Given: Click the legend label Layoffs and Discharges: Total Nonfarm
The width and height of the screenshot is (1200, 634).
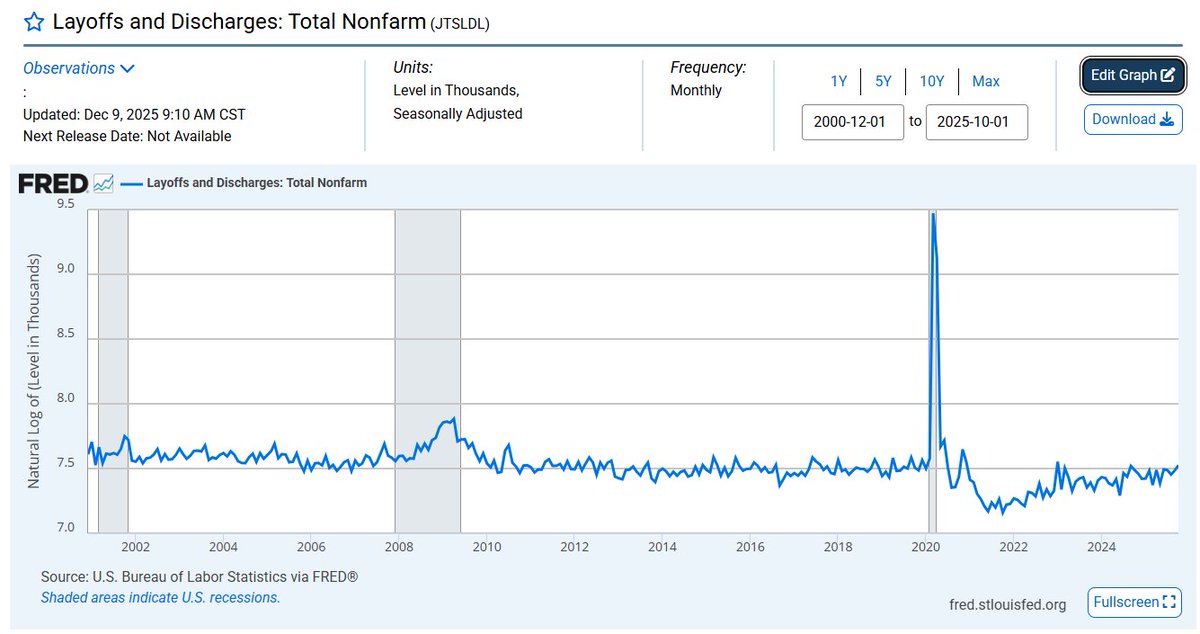Looking at the screenshot, I should pos(257,183).
